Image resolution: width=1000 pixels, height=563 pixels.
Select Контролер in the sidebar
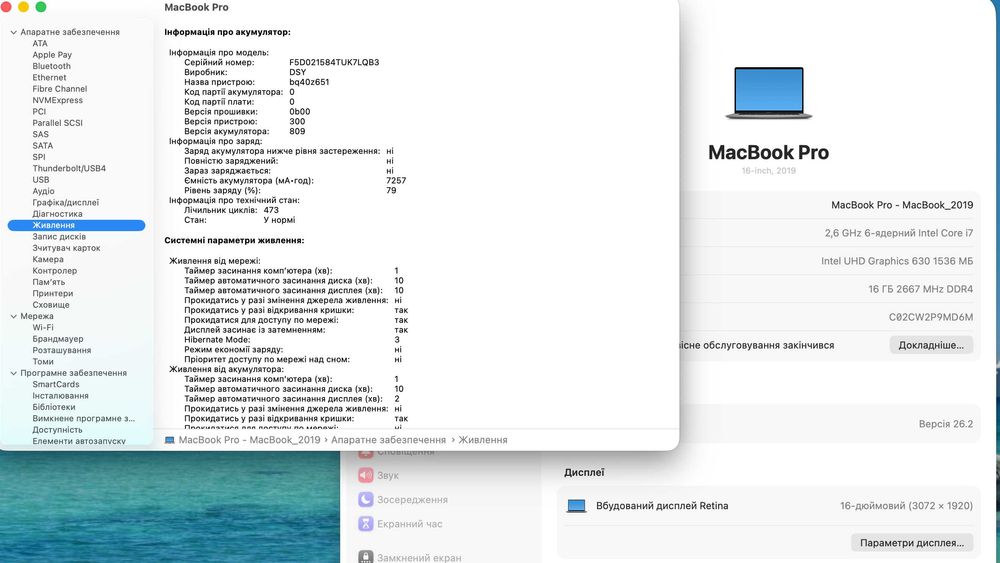(54, 271)
